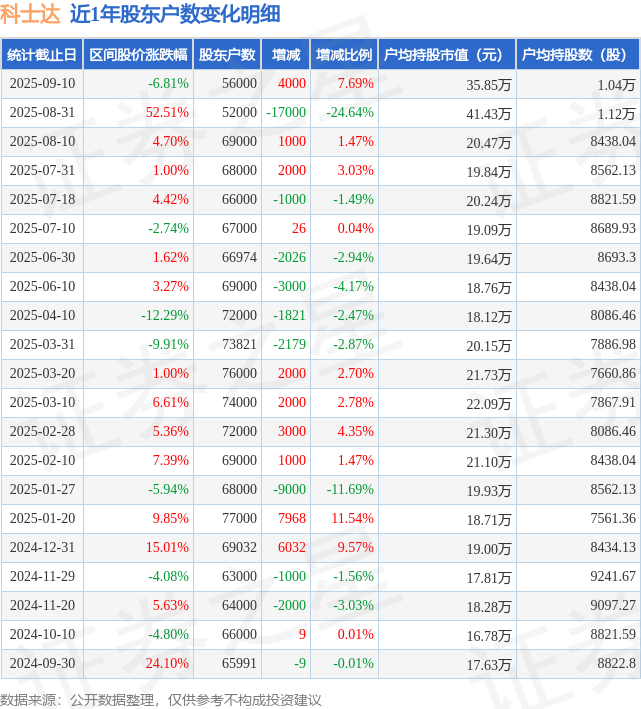Image resolution: width=641 pixels, height=709 pixels.
Task: Select the 增减比例 column header
Action: point(344,55)
